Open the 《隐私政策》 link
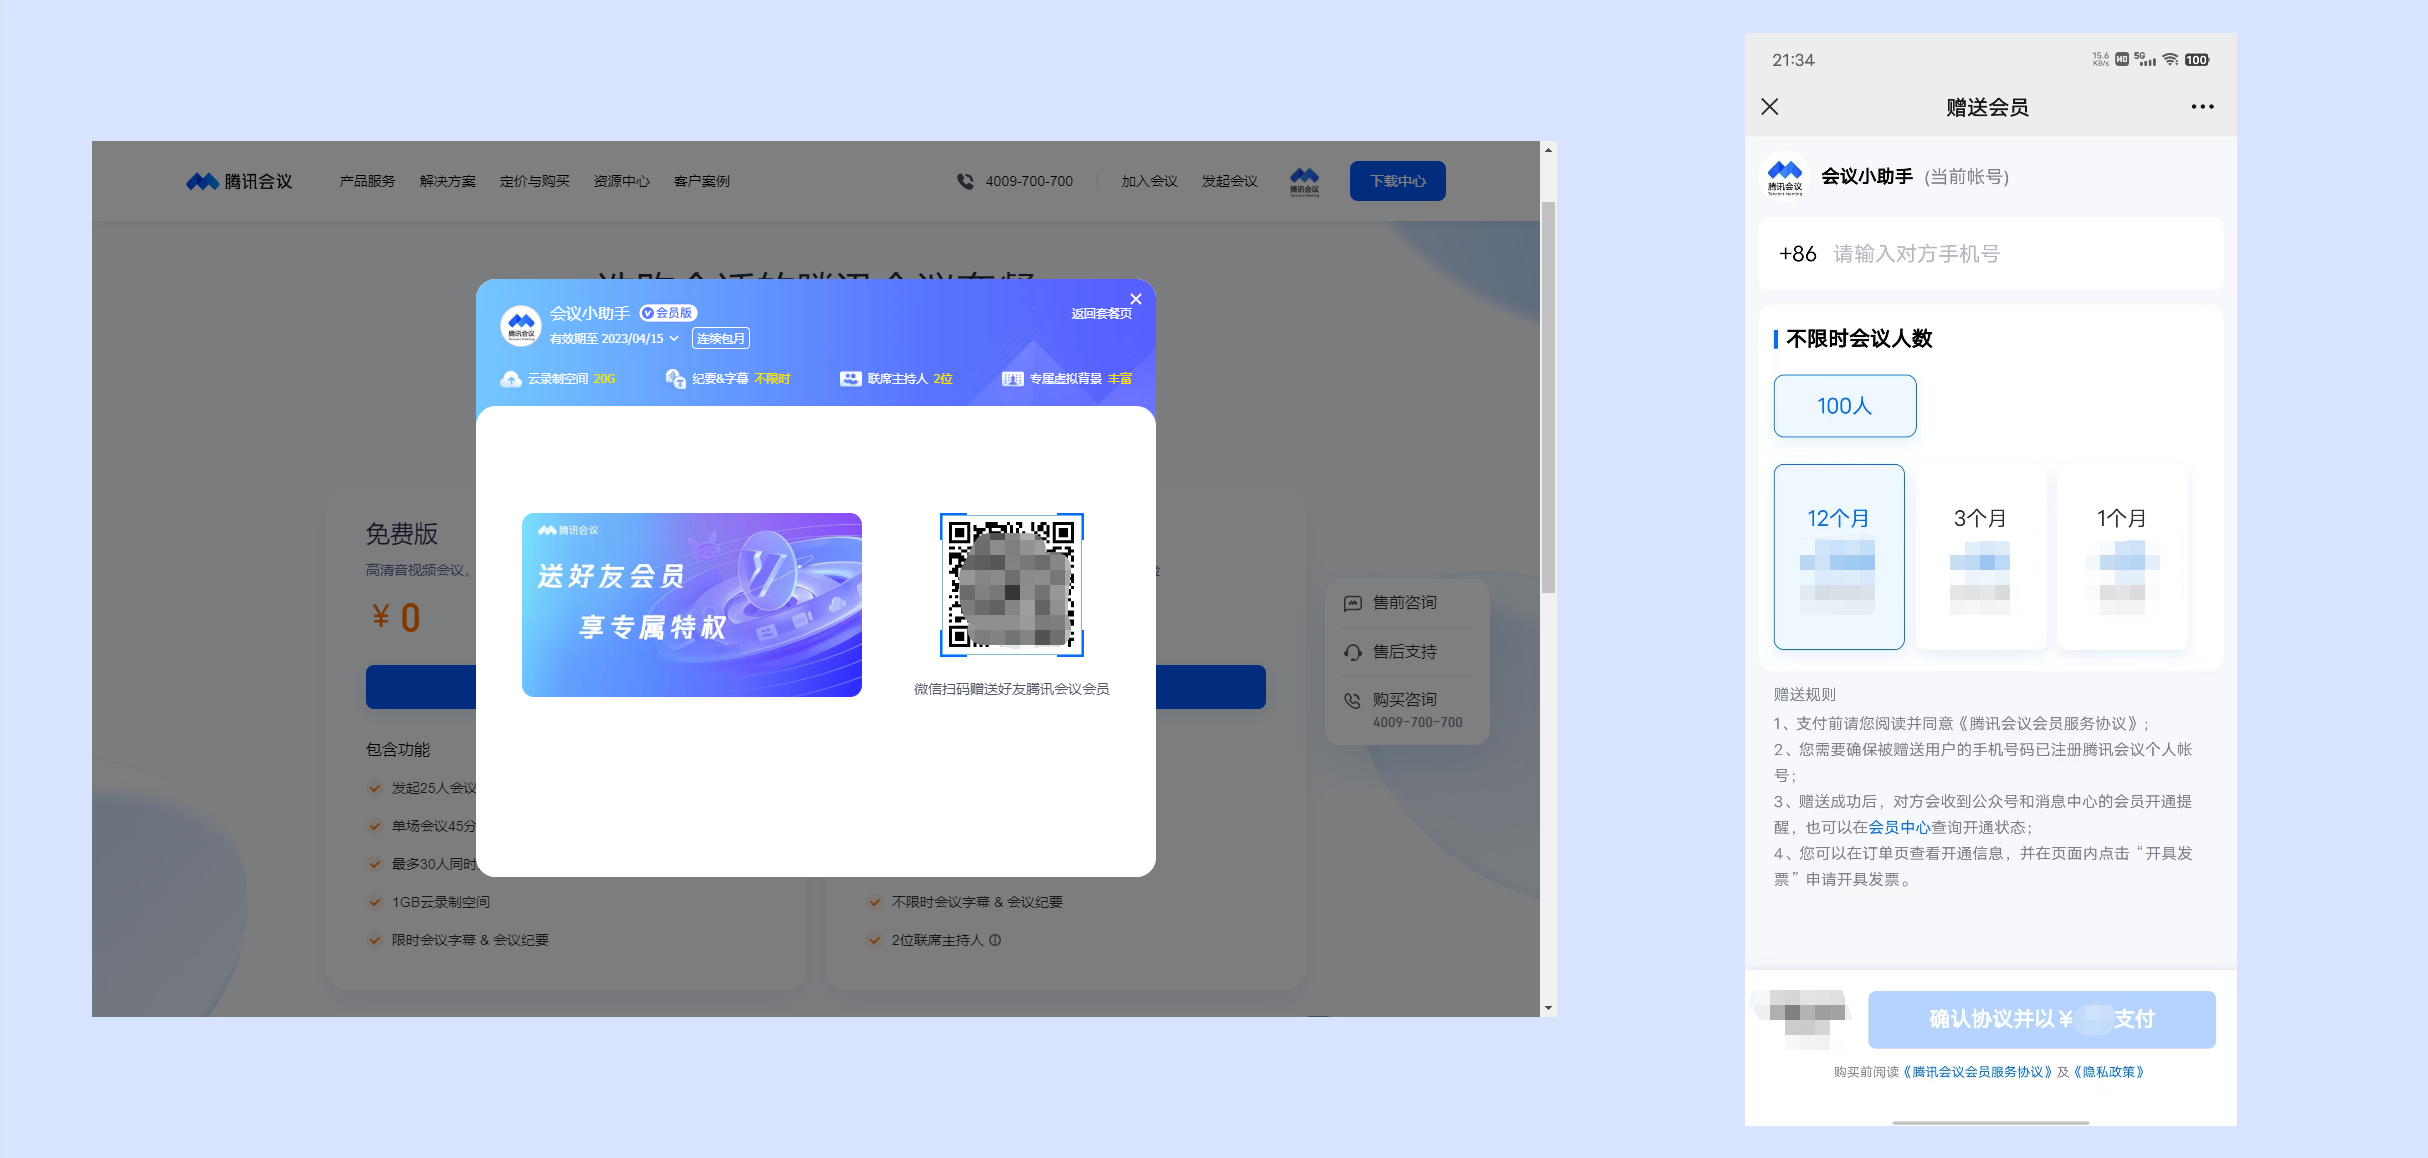 coord(2109,1072)
